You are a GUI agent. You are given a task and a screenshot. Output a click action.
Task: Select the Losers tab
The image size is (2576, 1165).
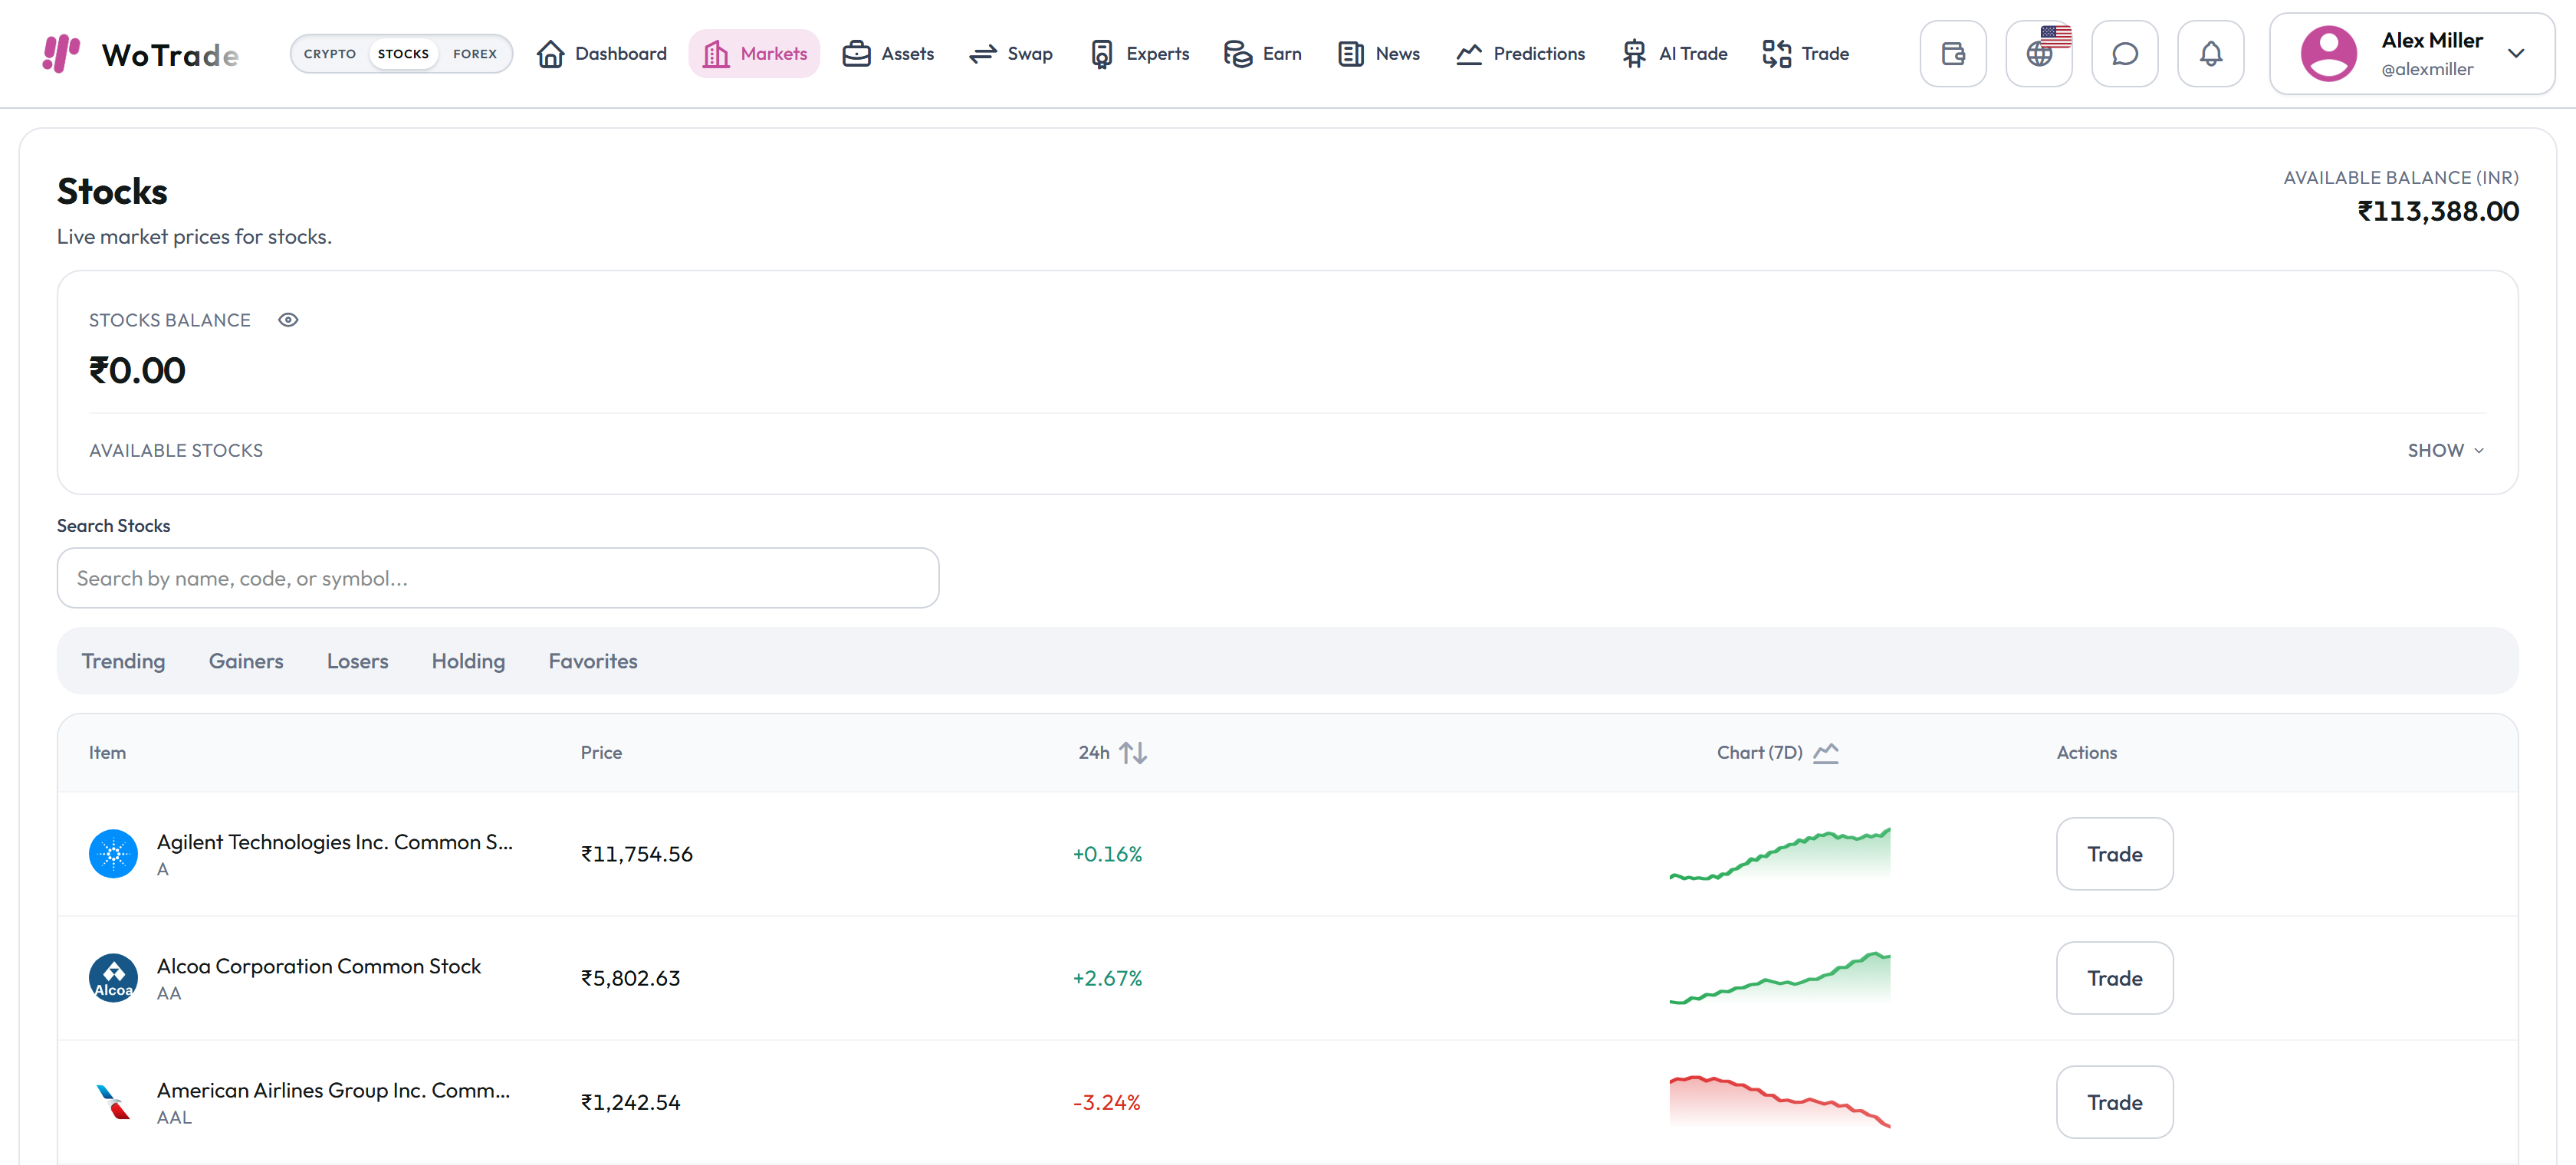(357, 661)
